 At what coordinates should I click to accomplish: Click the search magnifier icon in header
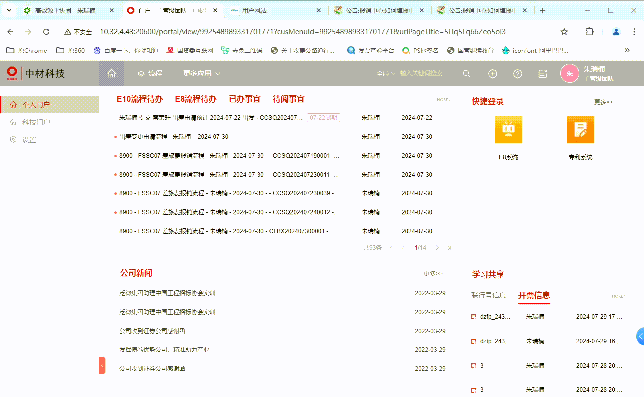pyautogui.click(x=466, y=73)
